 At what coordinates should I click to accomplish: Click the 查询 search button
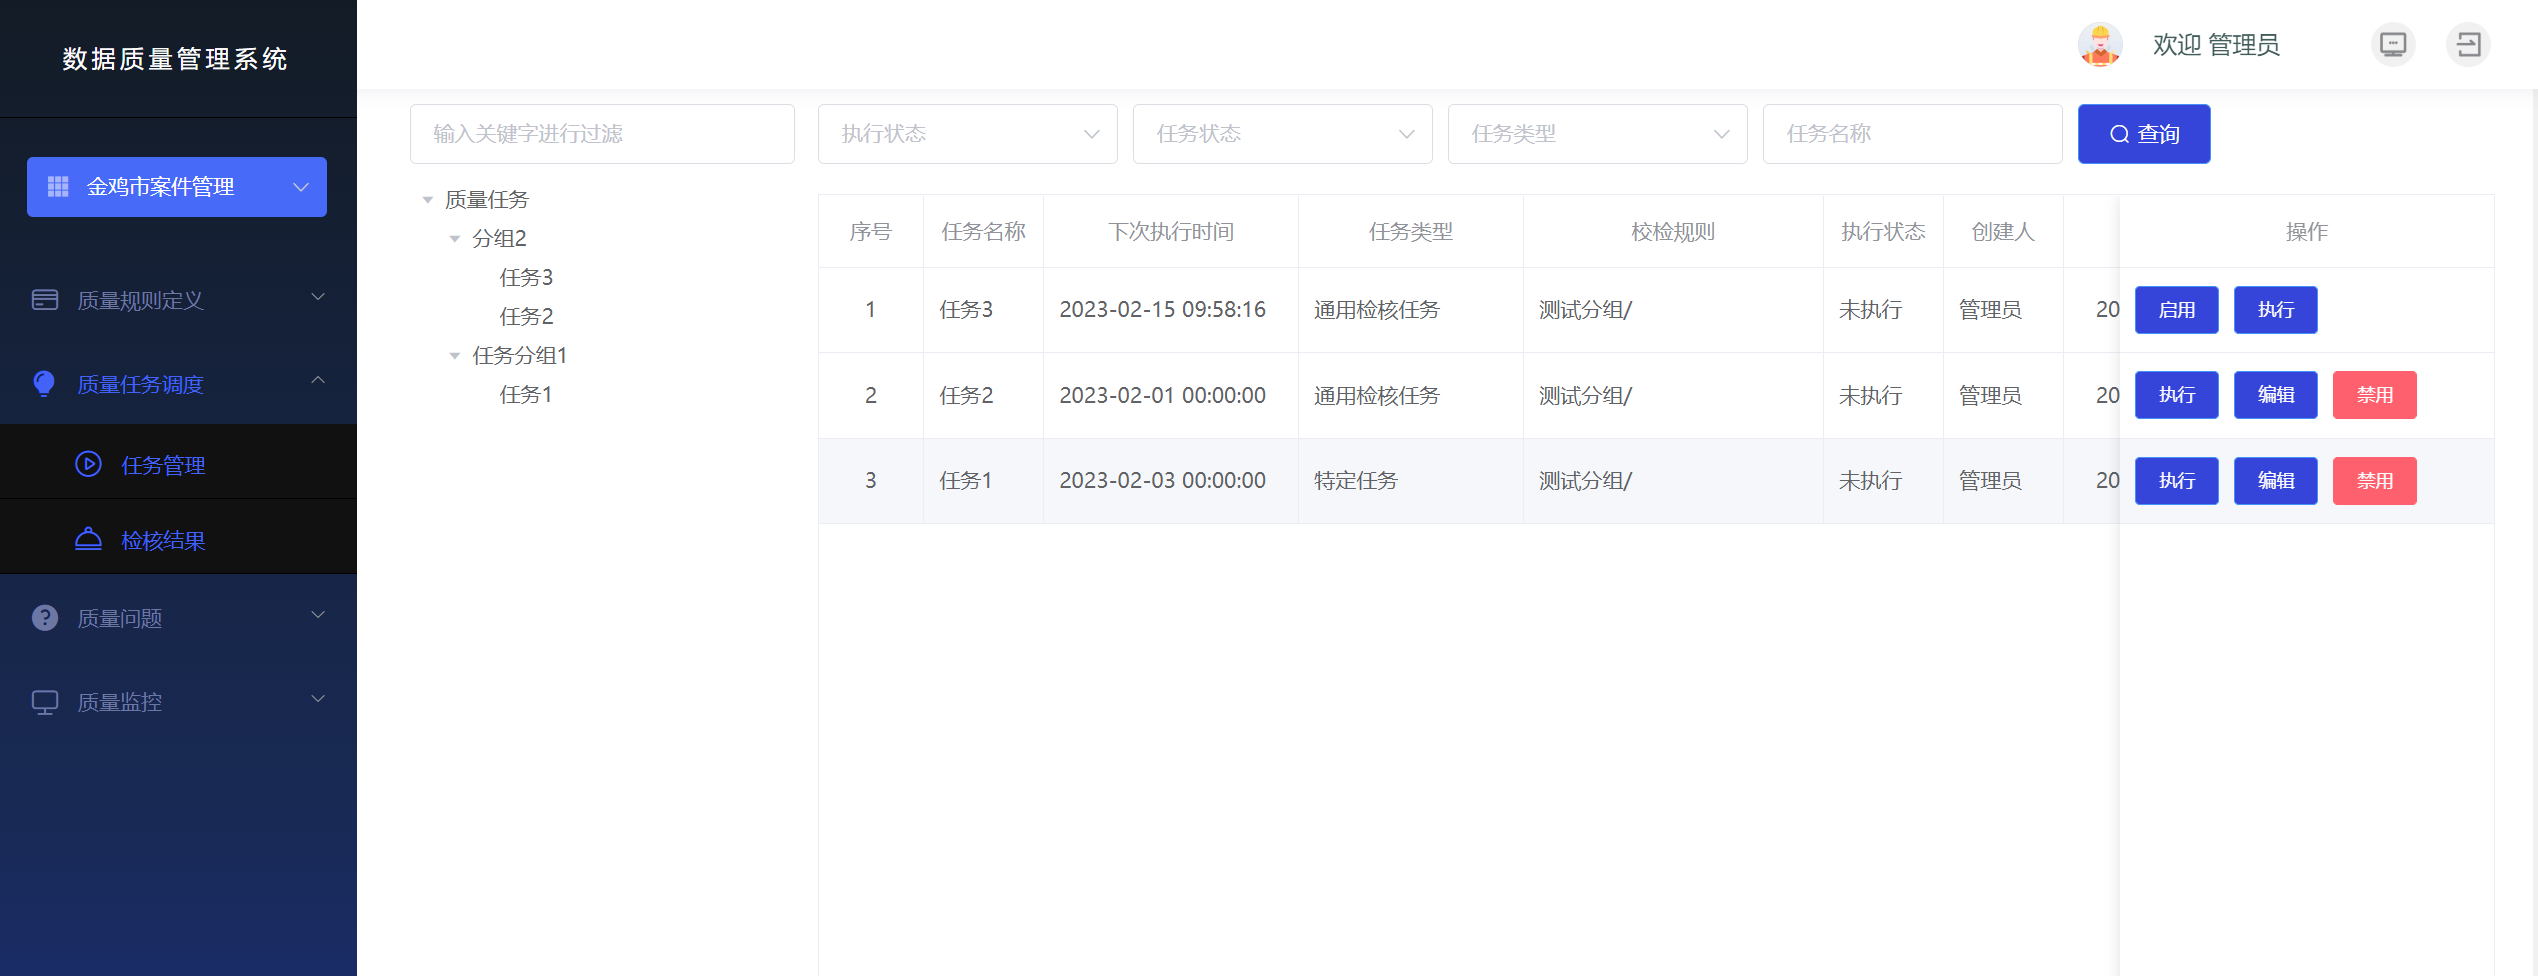(x=2143, y=134)
